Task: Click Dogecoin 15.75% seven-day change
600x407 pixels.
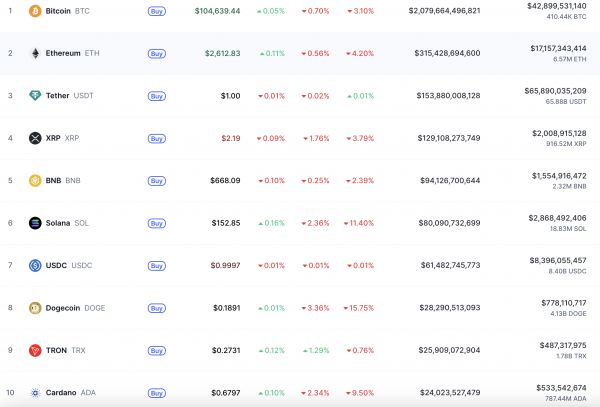Action: [359, 308]
